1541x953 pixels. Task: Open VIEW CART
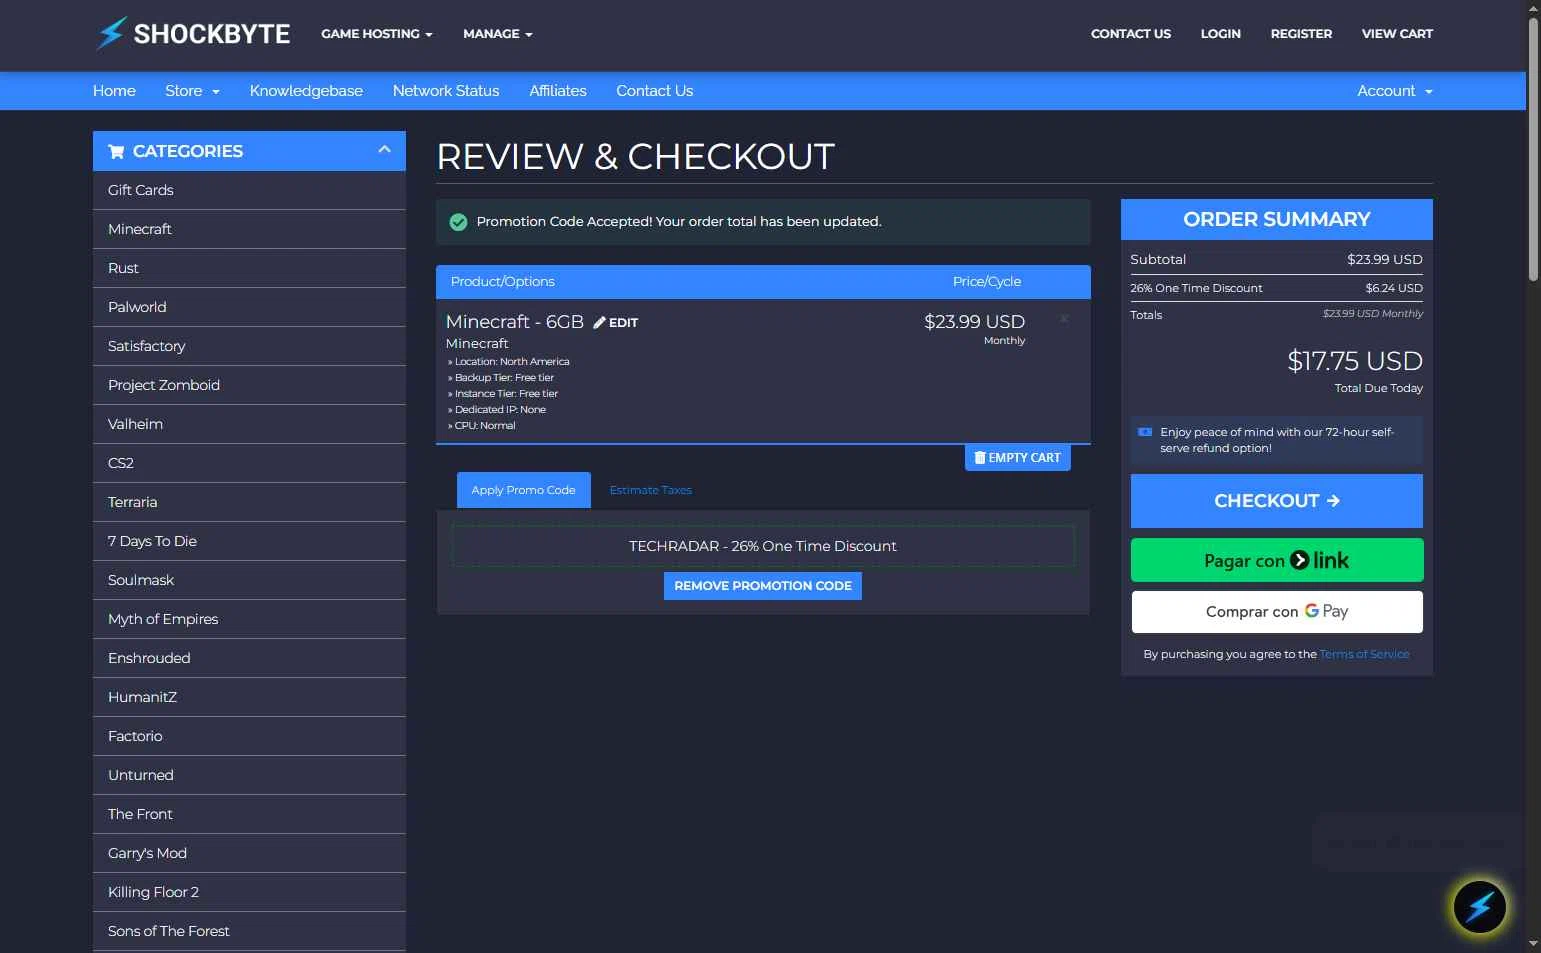click(1397, 34)
